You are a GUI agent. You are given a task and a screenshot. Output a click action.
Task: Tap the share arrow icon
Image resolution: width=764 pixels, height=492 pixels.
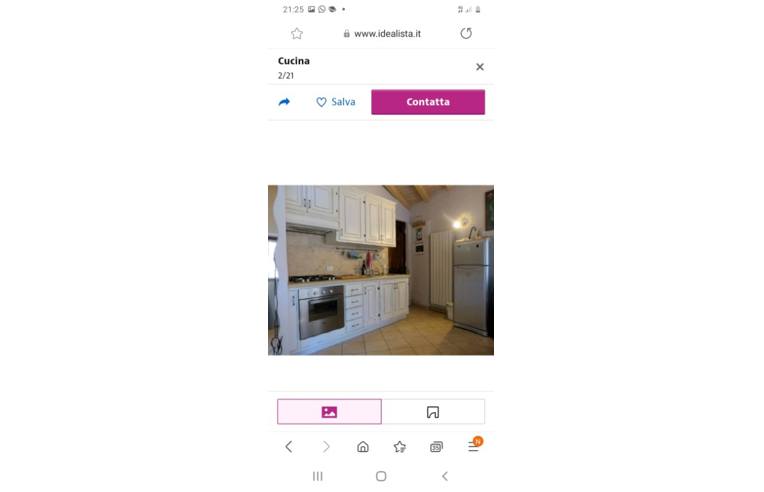(x=284, y=102)
